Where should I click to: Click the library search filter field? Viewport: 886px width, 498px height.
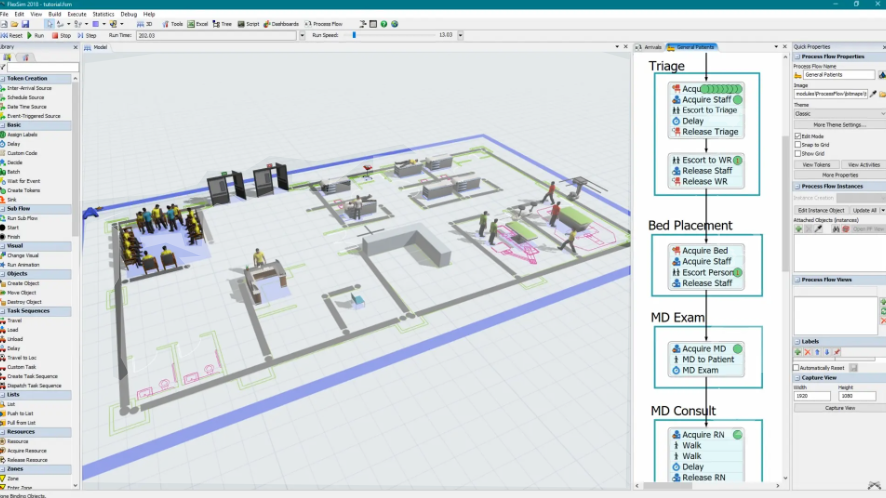click(42, 67)
